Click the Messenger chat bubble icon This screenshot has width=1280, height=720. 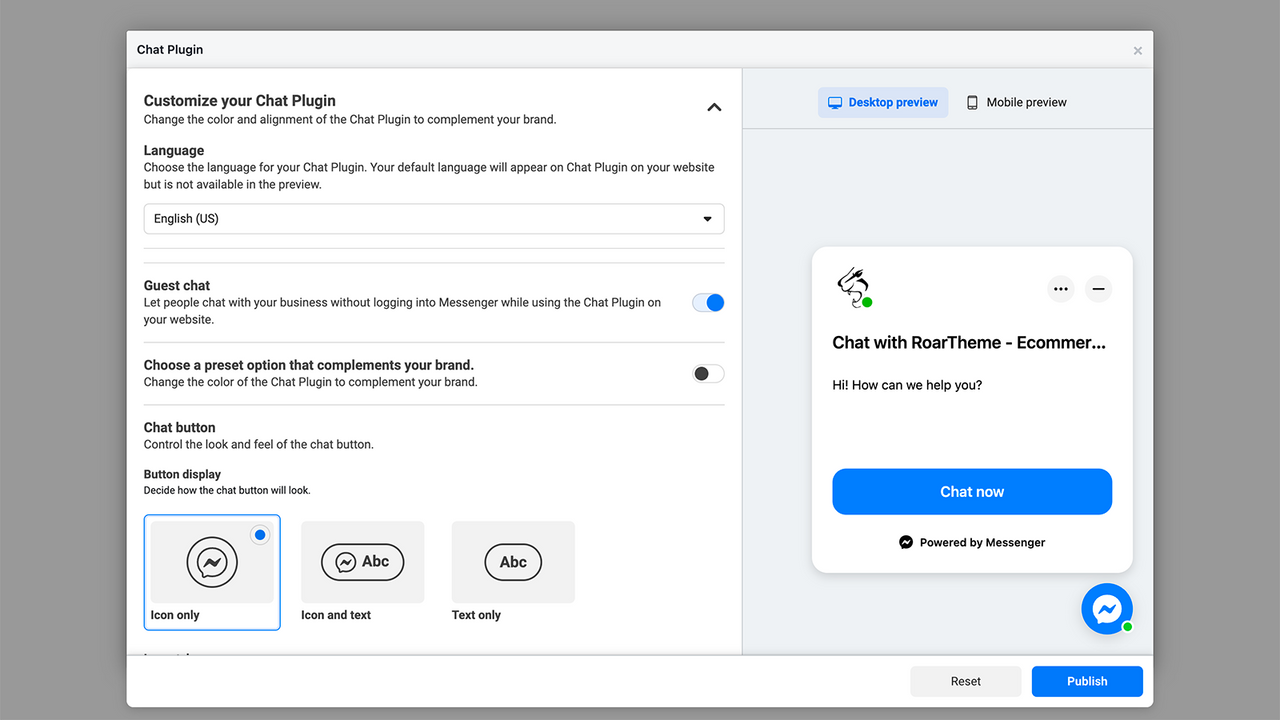1107,608
